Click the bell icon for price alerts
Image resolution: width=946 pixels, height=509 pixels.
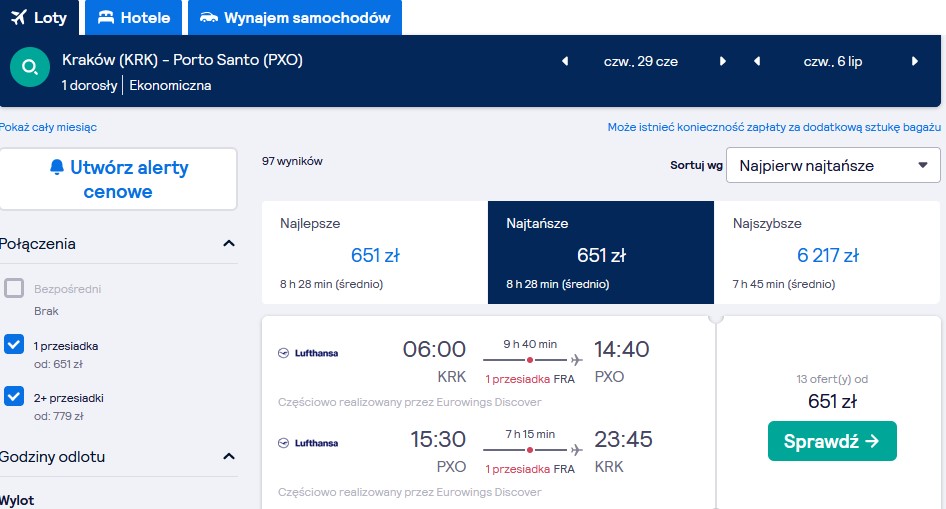57,167
